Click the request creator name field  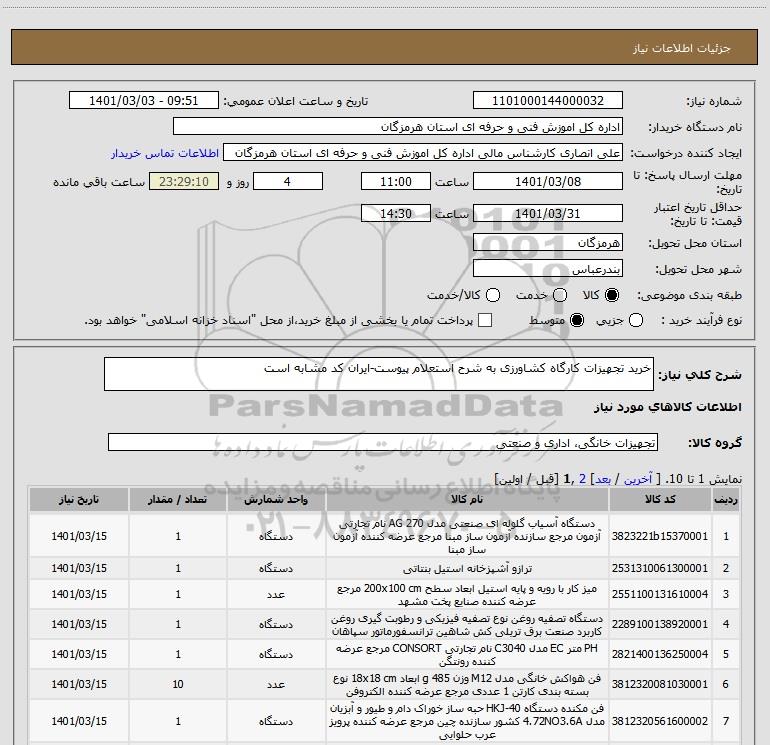click(x=423, y=153)
